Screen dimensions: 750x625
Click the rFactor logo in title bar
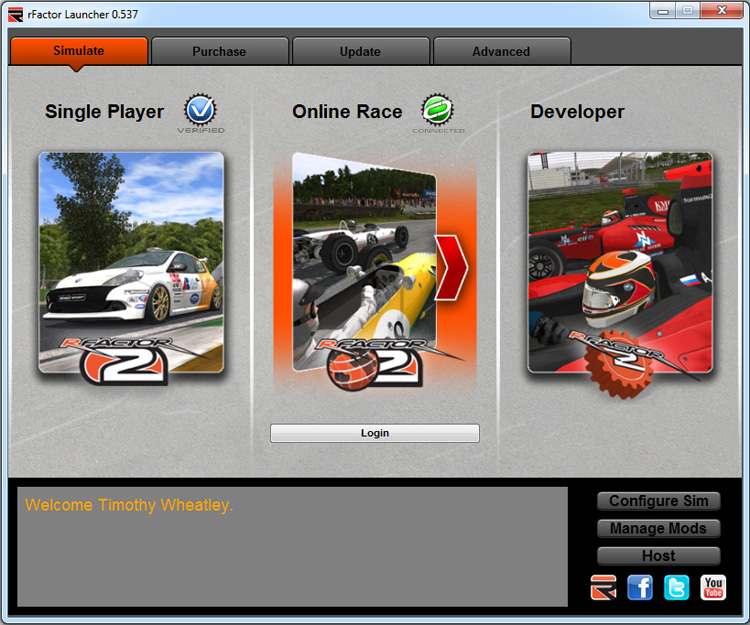click(x=15, y=12)
